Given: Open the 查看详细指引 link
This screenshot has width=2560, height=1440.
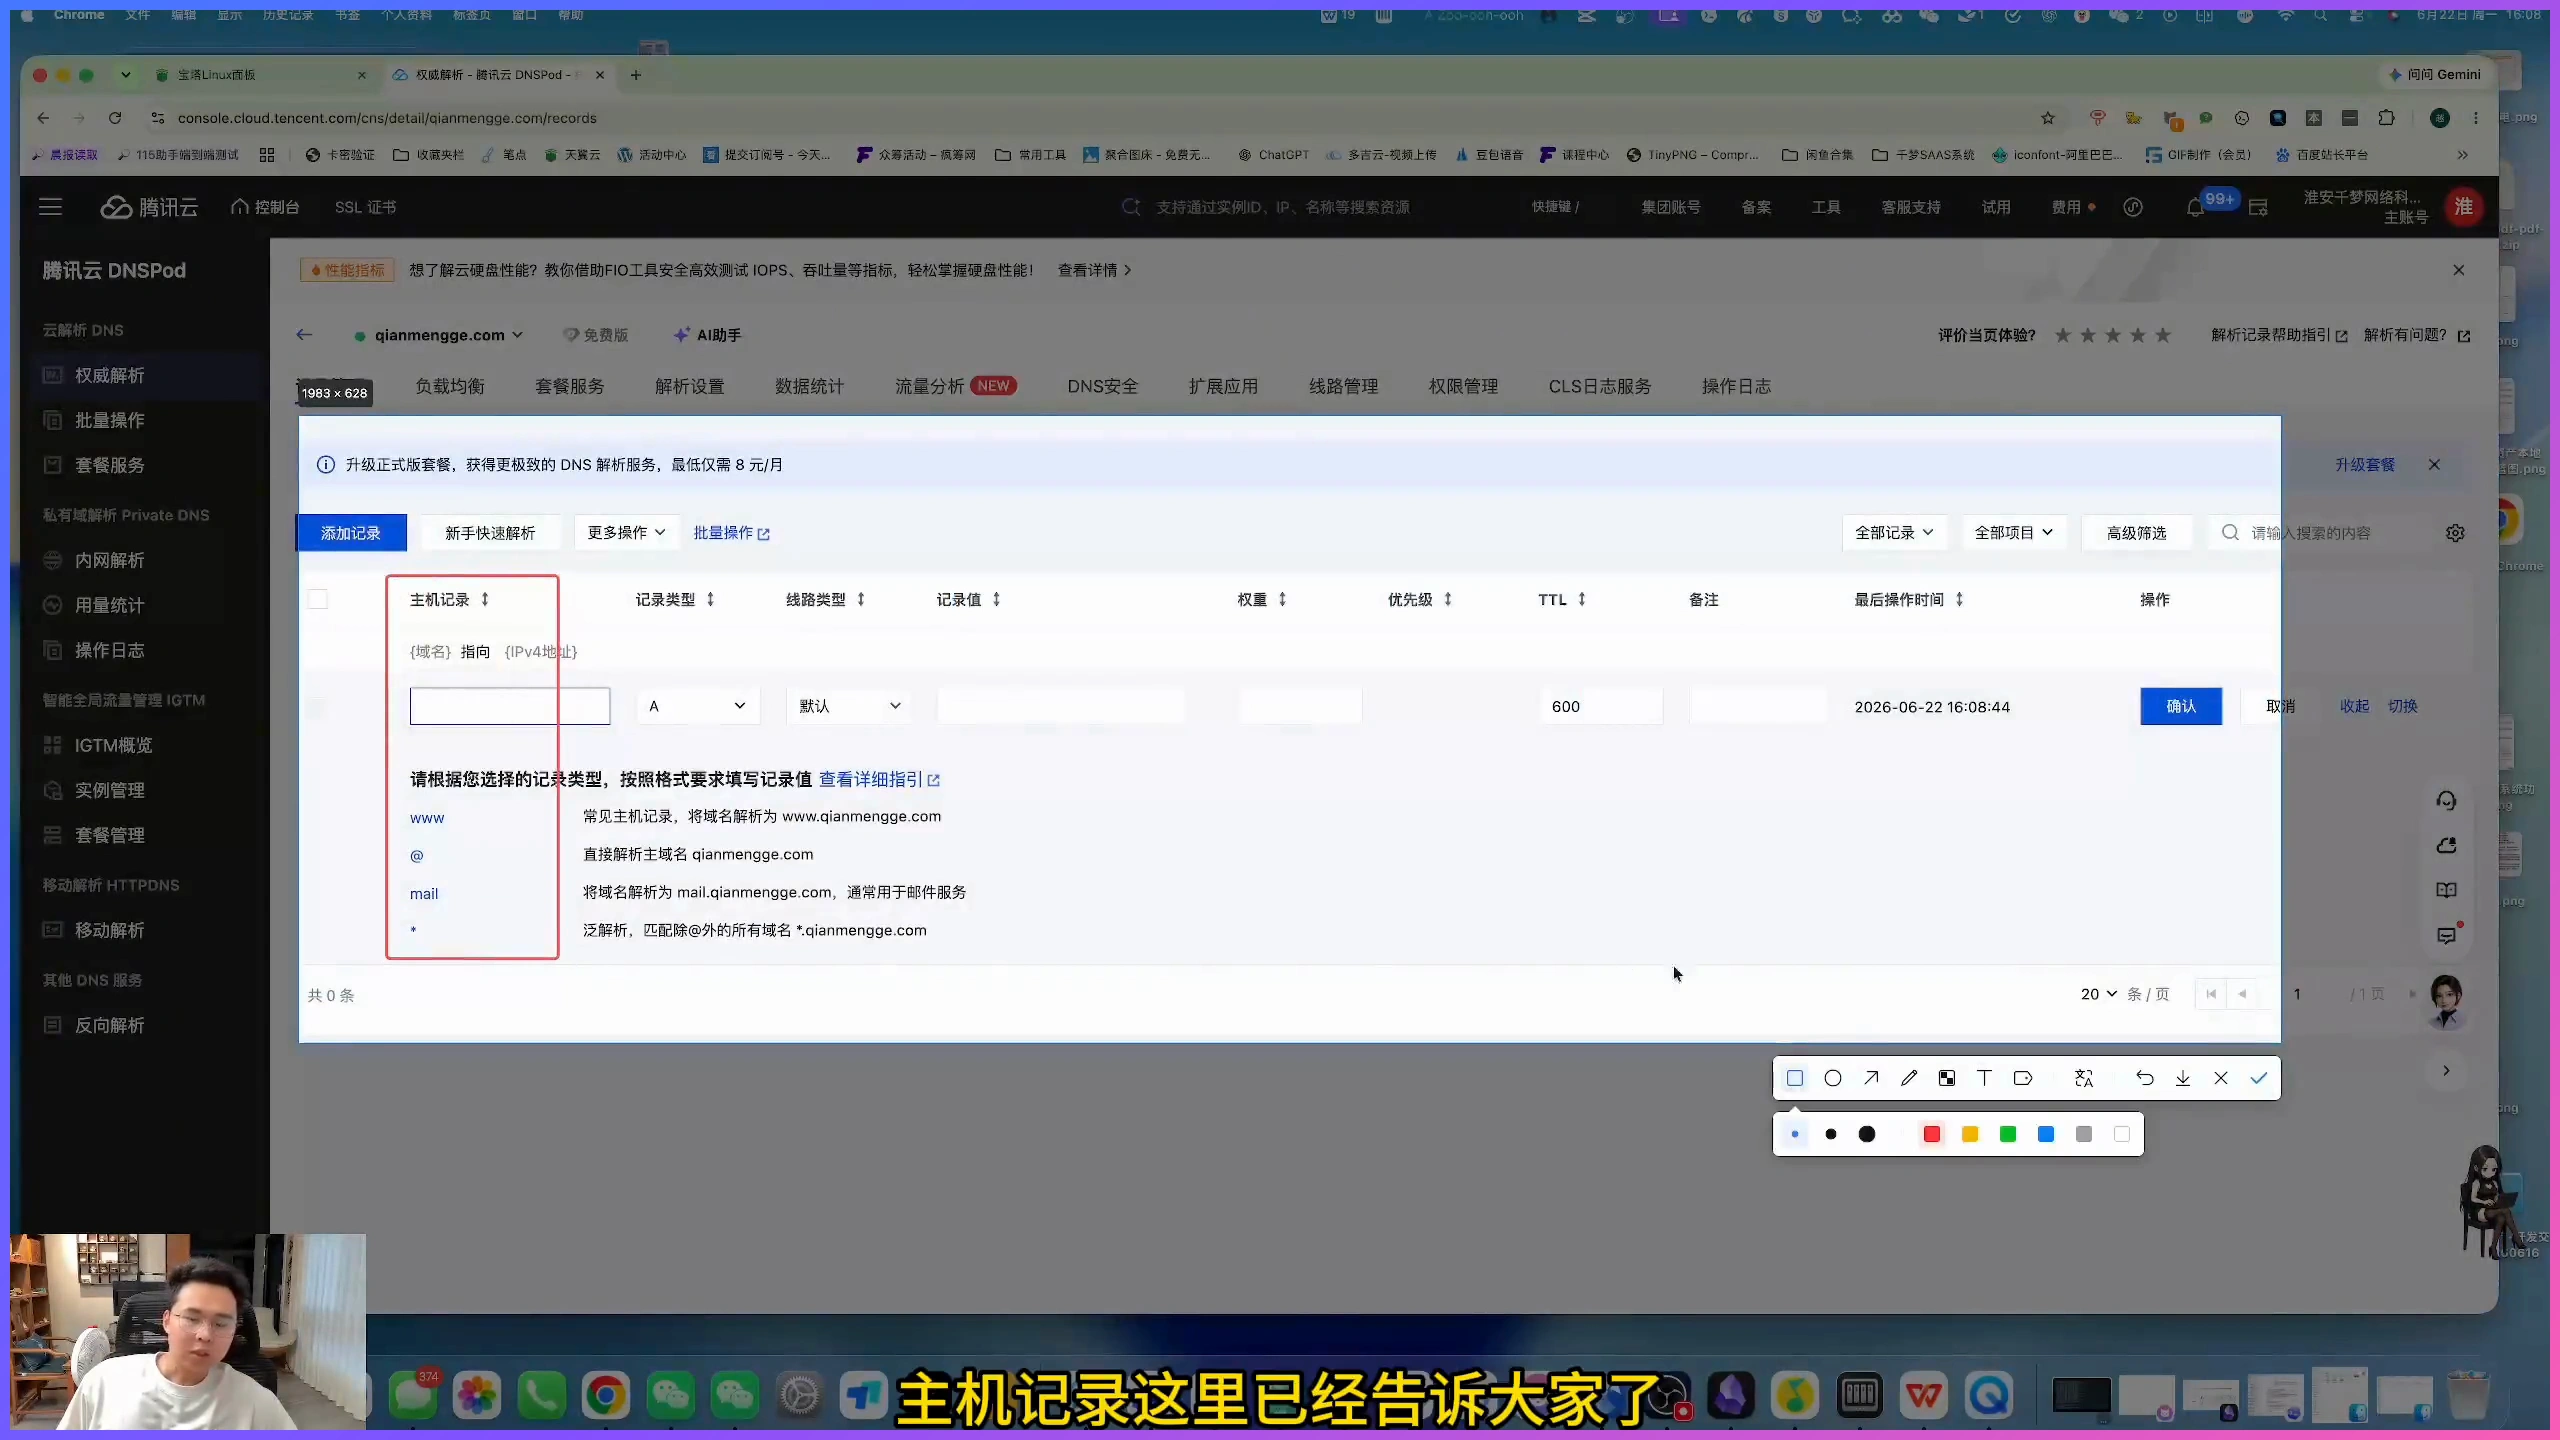Looking at the screenshot, I should coord(879,779).
